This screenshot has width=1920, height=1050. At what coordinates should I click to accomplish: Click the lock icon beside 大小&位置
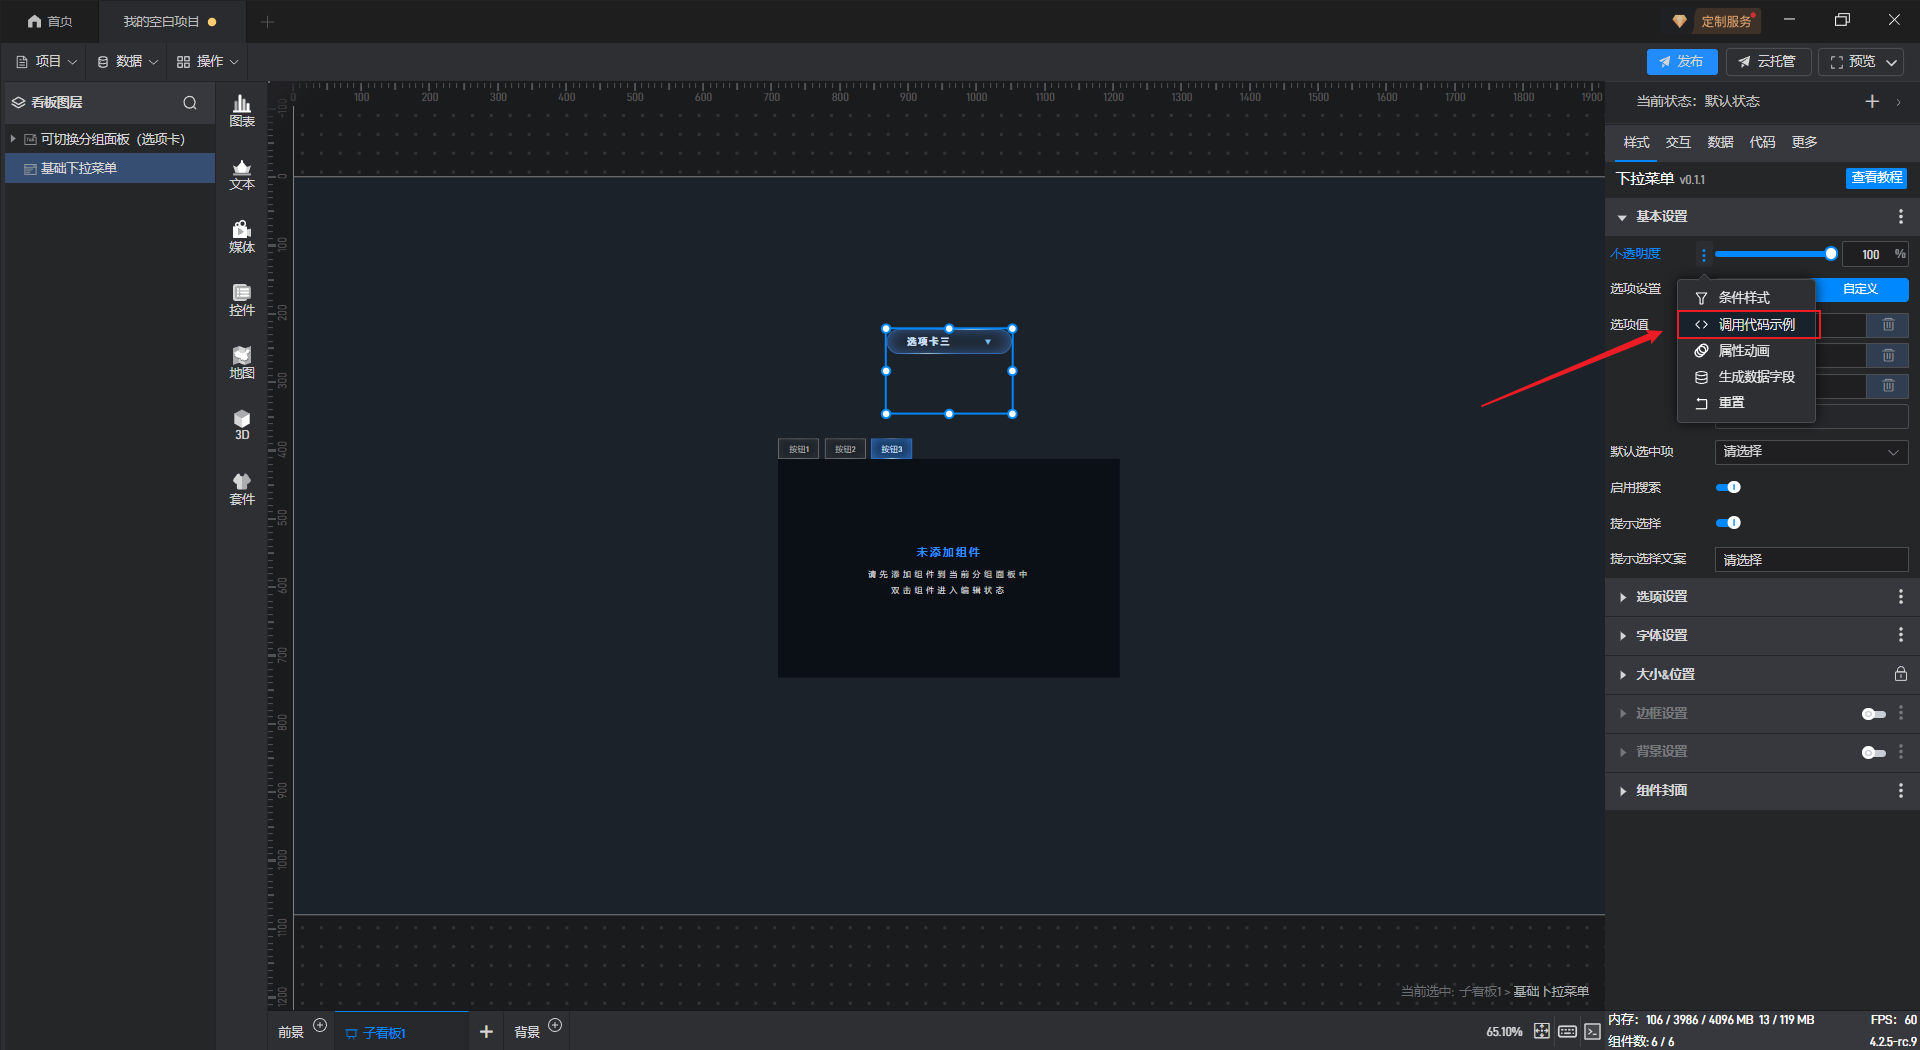1900,674
